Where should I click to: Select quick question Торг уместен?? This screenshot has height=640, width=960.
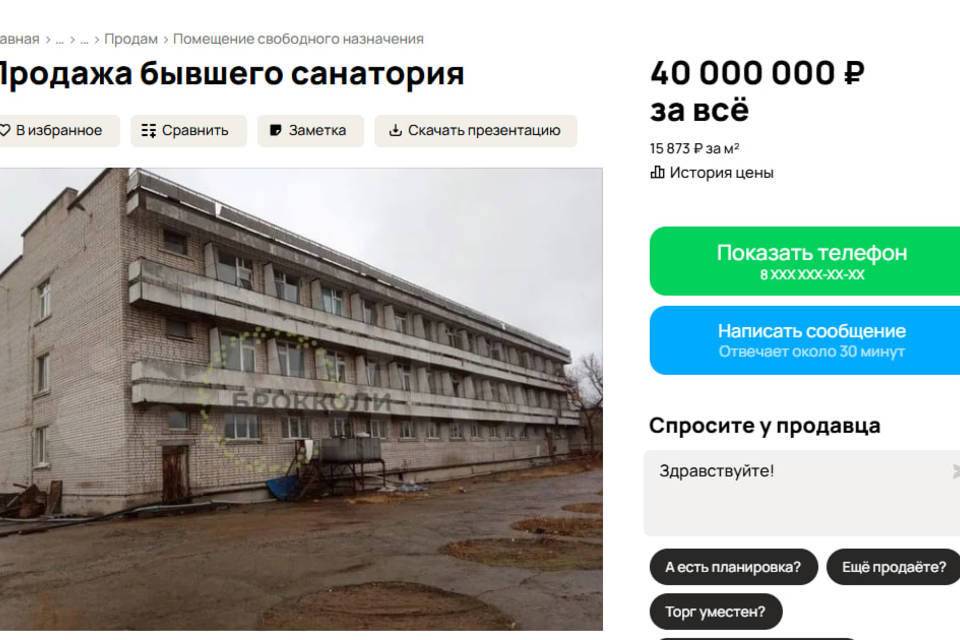(716, 611)
